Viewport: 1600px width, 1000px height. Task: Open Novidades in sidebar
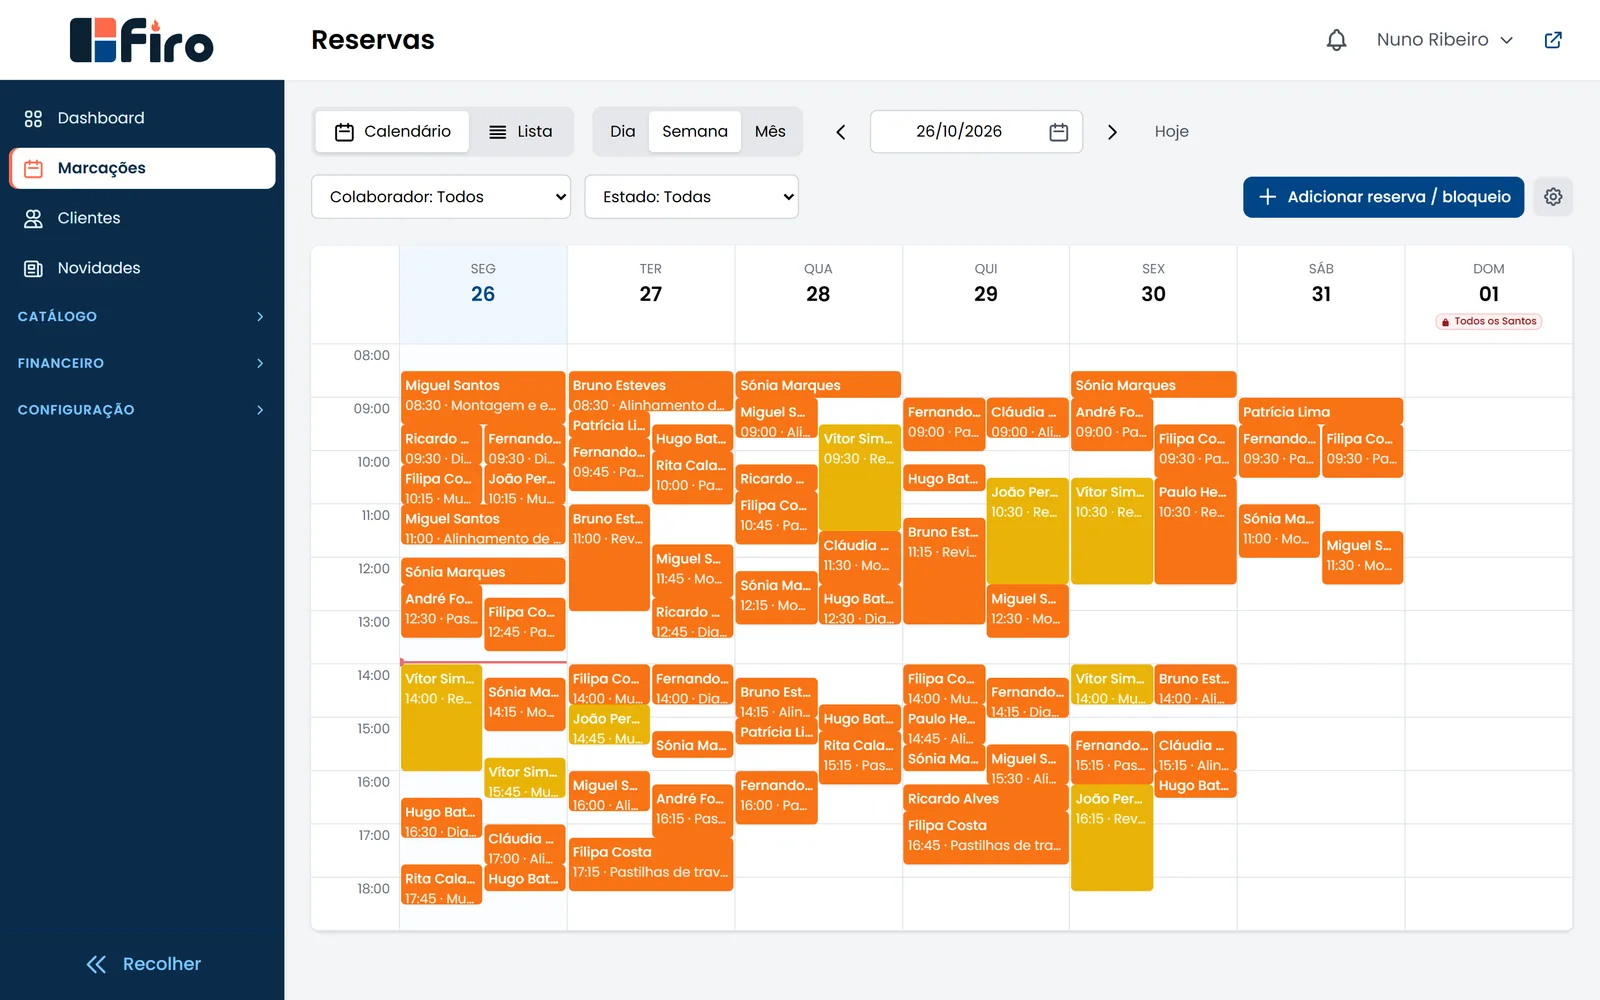142,268
